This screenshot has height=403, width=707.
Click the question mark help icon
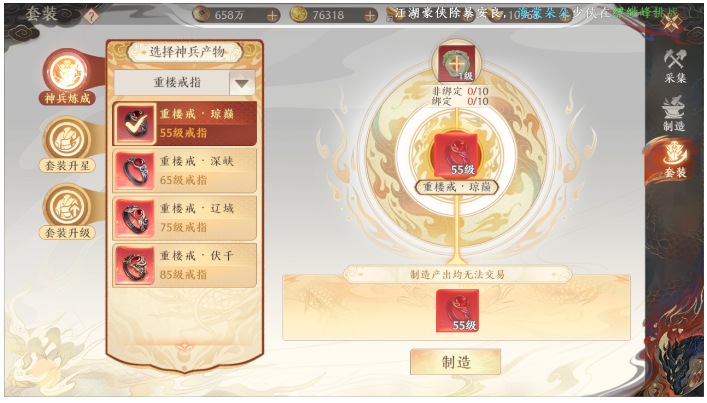click(92, 17)
